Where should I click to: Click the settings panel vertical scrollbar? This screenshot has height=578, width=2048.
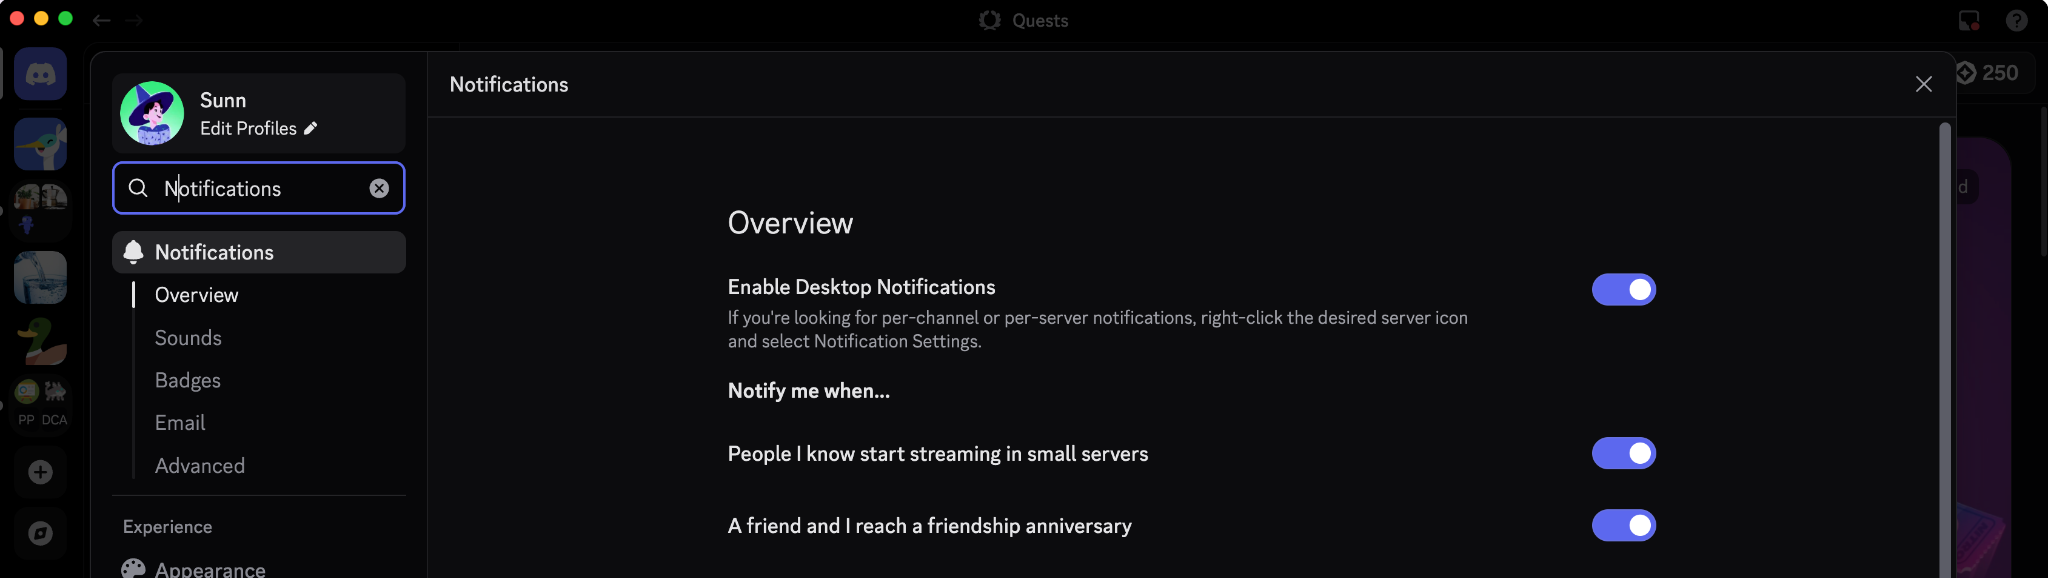[x=1945, y=350]
